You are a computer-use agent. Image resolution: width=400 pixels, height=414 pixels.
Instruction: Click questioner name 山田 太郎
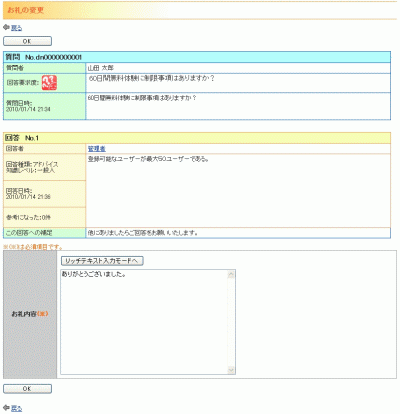click(x=101, y=68)
